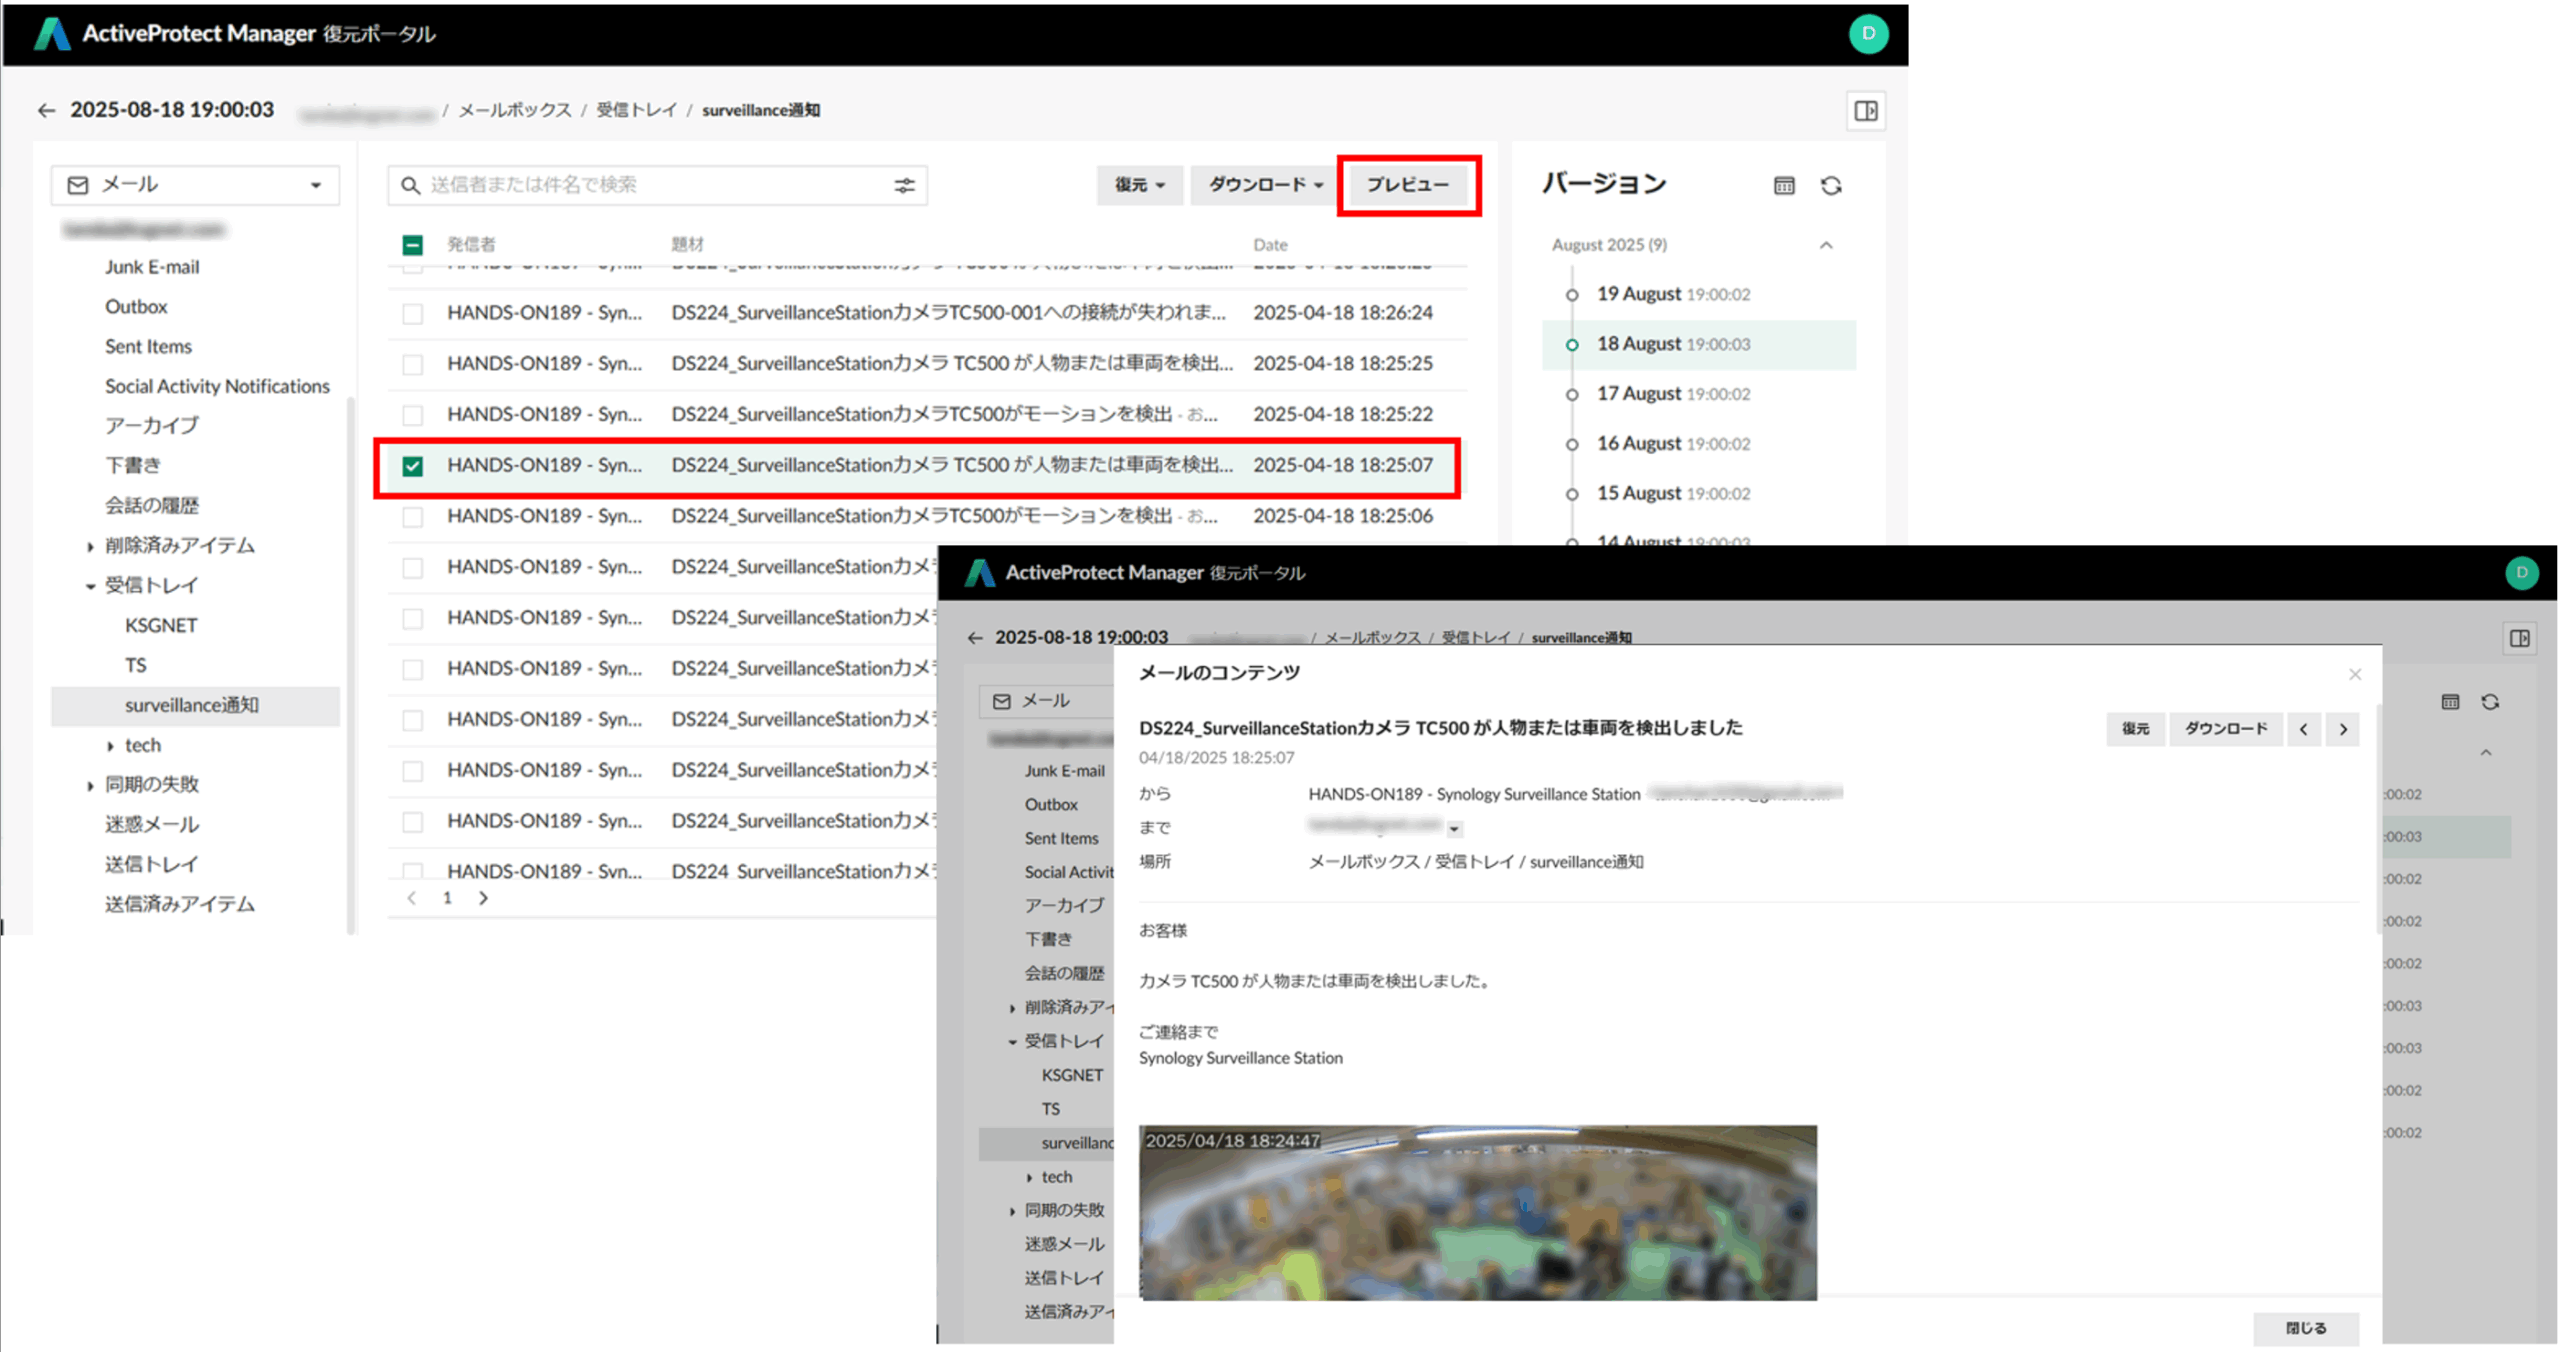Open the ダウンロード dropdown button in toolbar
2560x1352 pixels.
pos(1264,185)
